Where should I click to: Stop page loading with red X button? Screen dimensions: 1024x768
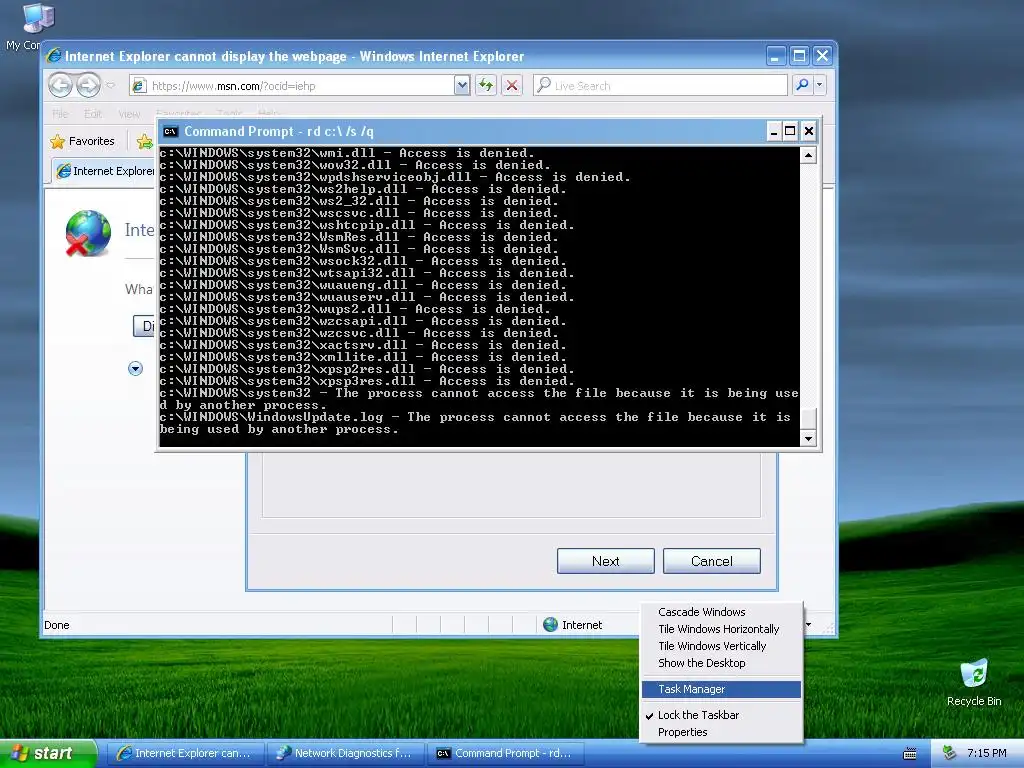pos(512,85)
